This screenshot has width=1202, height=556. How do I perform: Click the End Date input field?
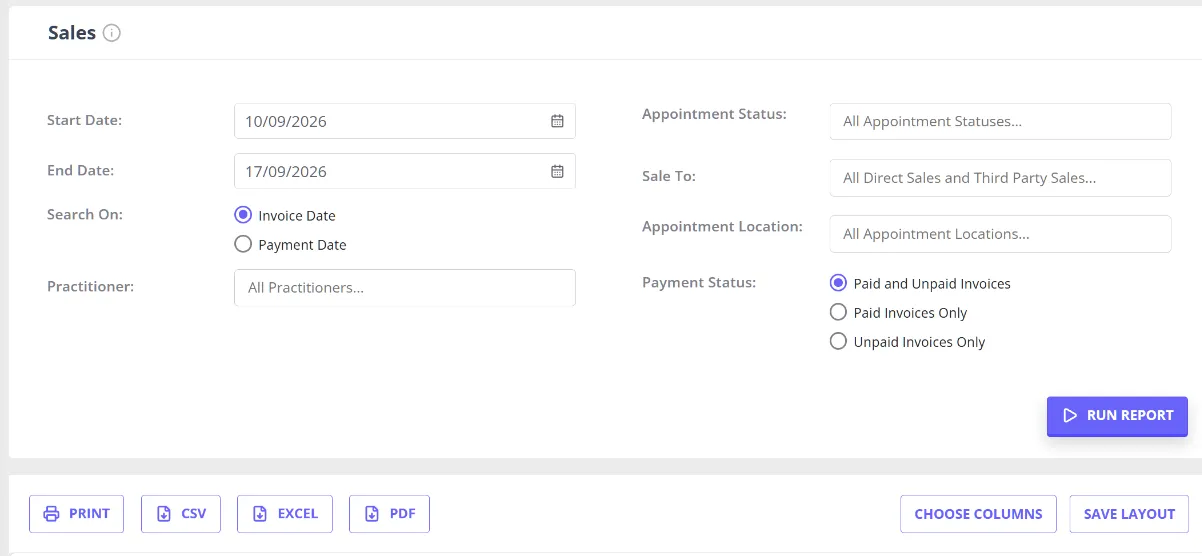(405, 171)
